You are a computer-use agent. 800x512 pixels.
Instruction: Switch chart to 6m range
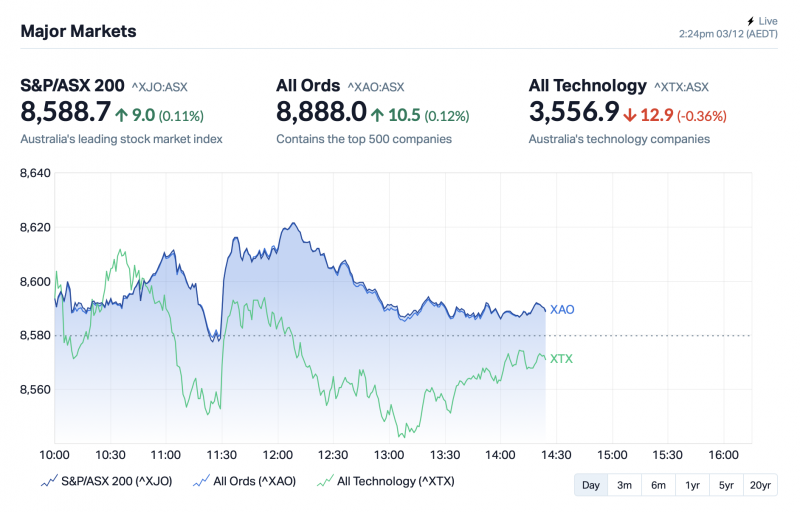pyautogui.click(x=658, y=485)
